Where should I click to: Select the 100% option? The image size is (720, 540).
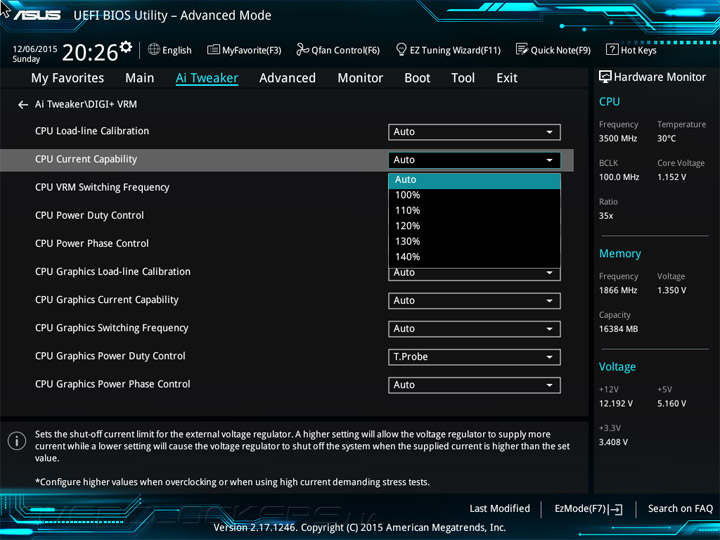[x=474, y=195]
